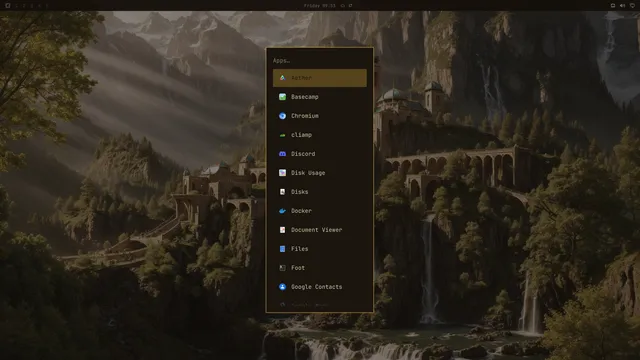Click the blue Chromium icon

tap(282, 116)
